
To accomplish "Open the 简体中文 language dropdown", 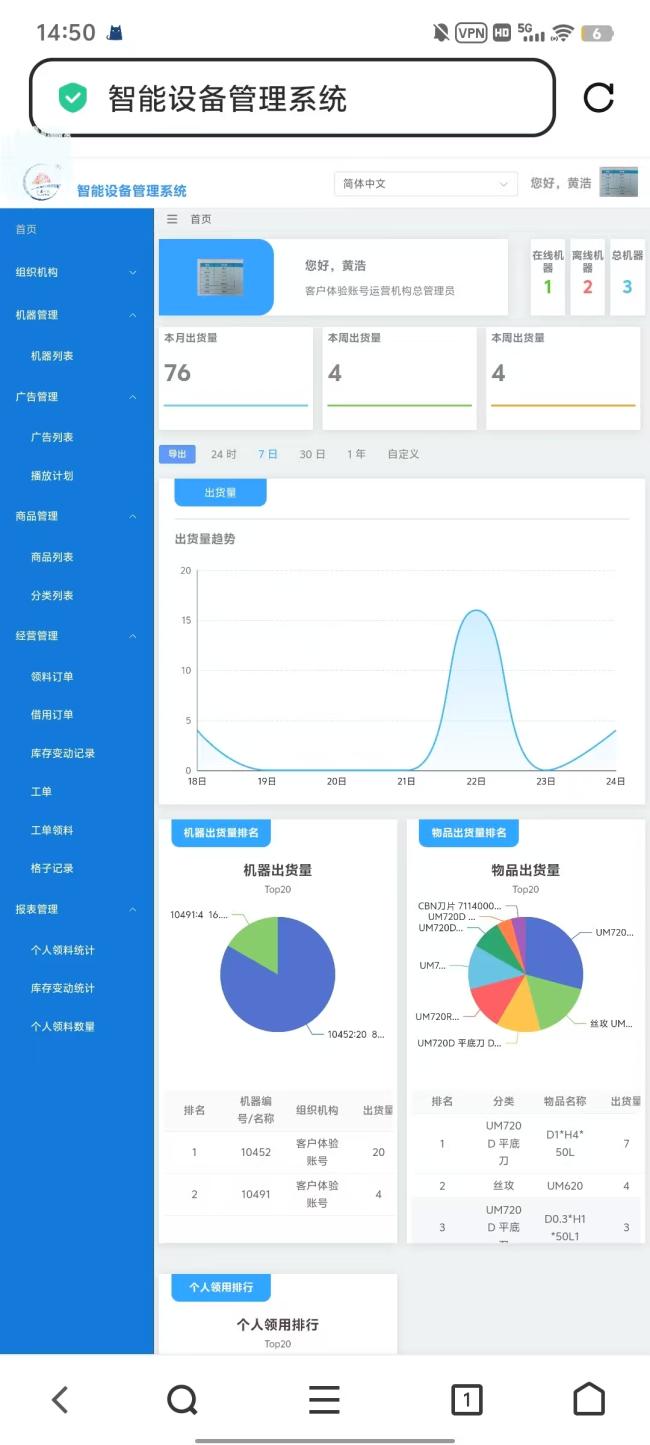I will (425, 184).
